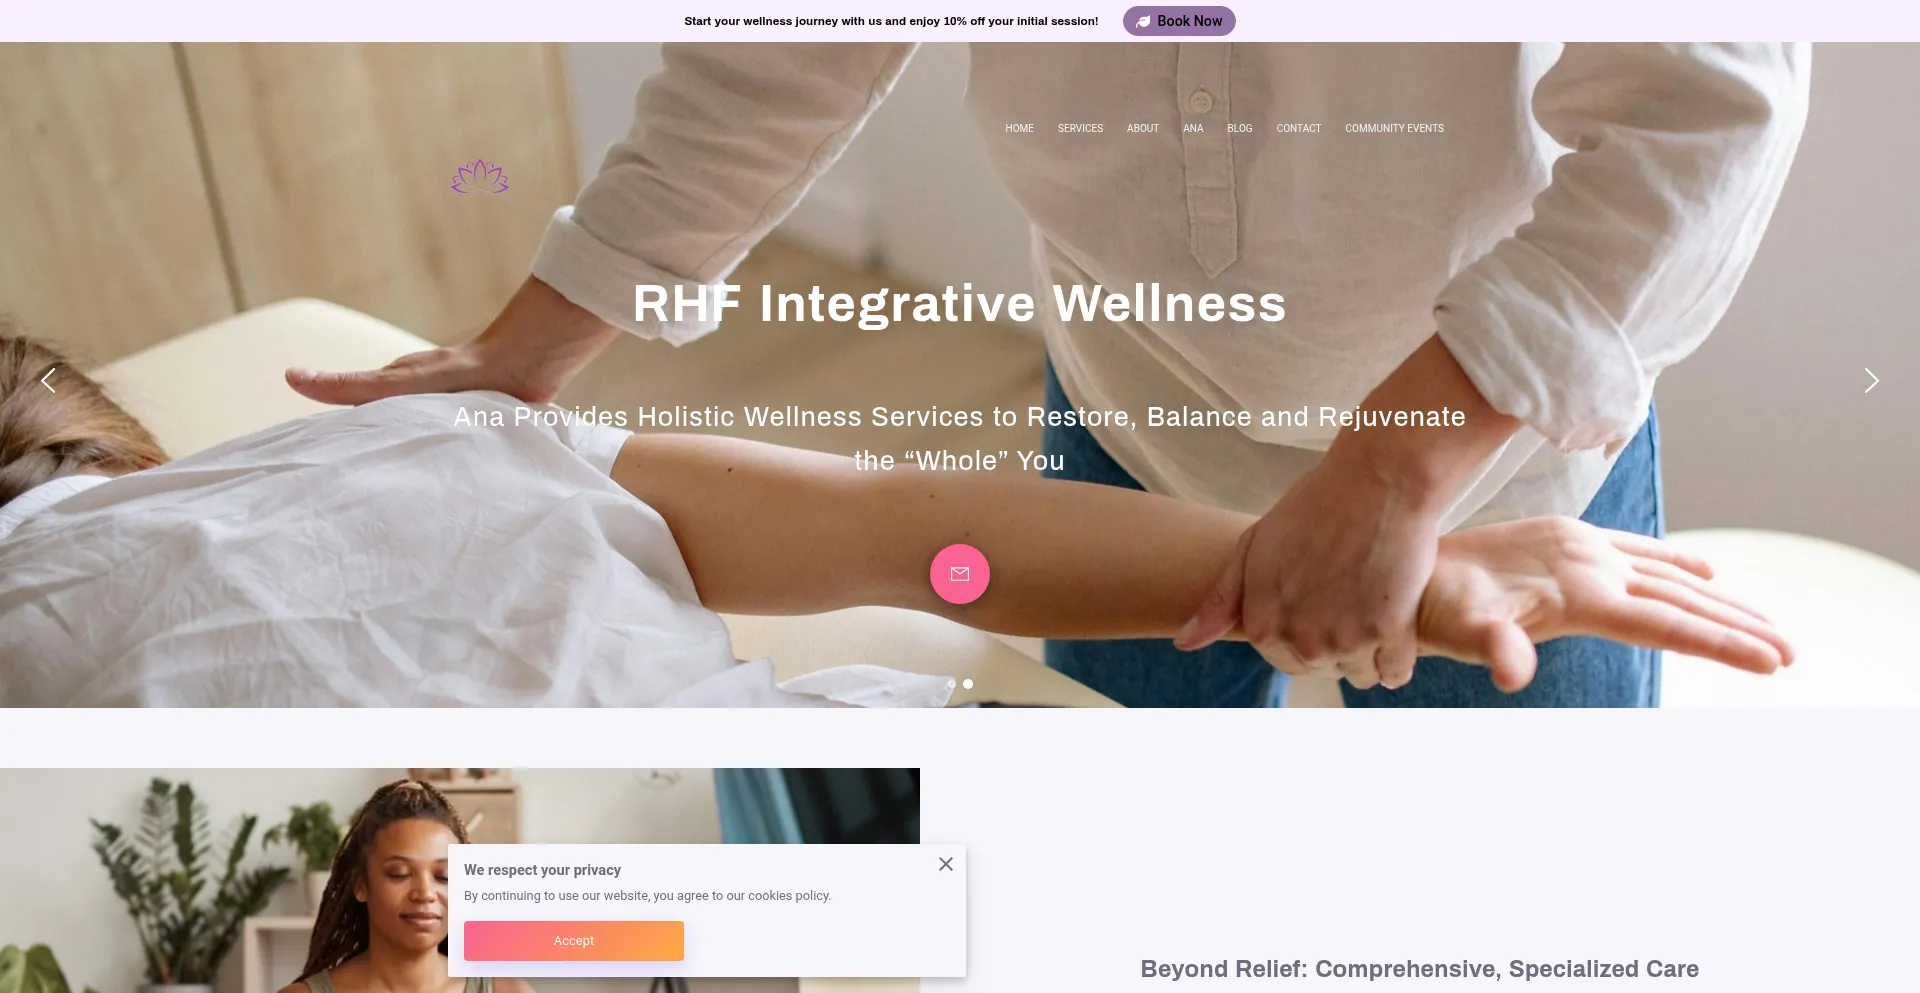Click the Book Now button
The height and width of the screenshot is (993, 1920).
coord(1179,21)
